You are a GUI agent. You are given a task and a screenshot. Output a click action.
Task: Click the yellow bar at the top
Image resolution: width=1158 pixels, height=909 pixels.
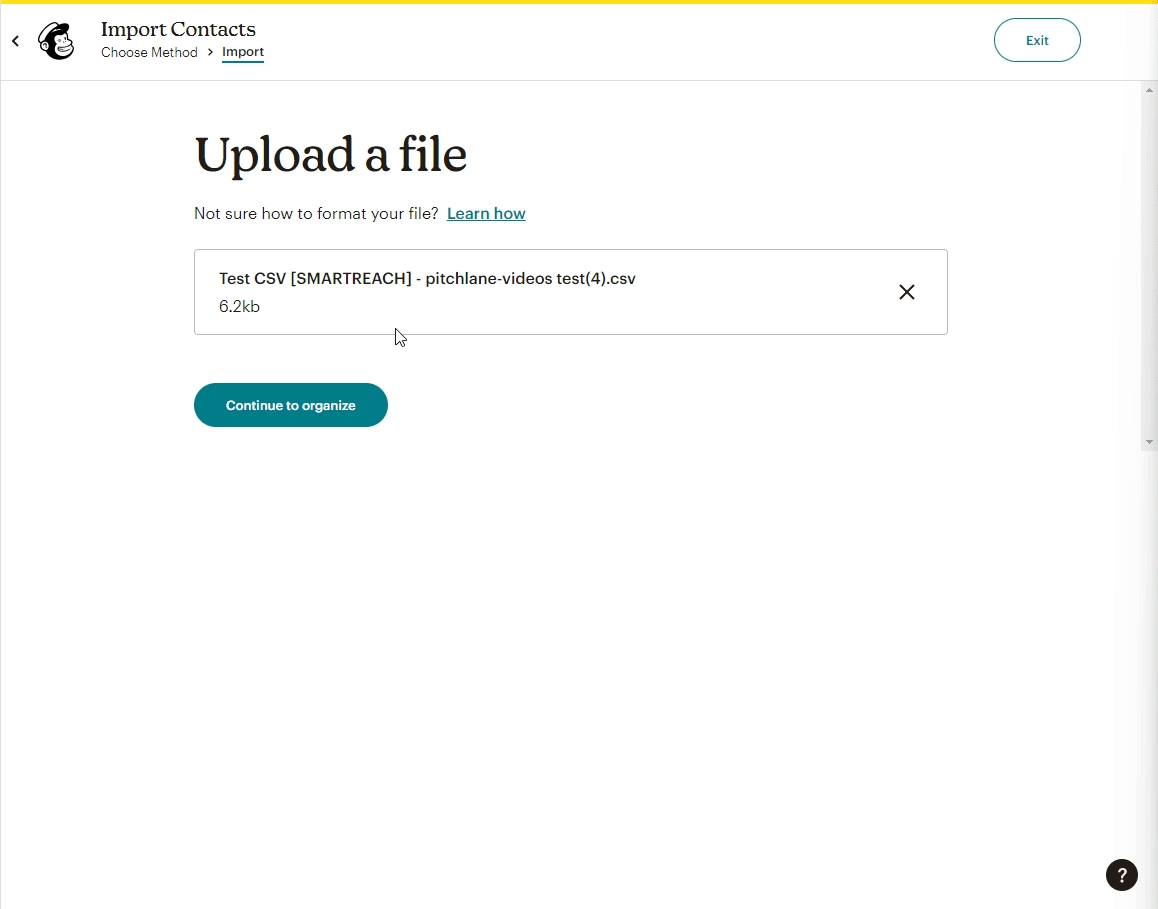tap(579, 2)
